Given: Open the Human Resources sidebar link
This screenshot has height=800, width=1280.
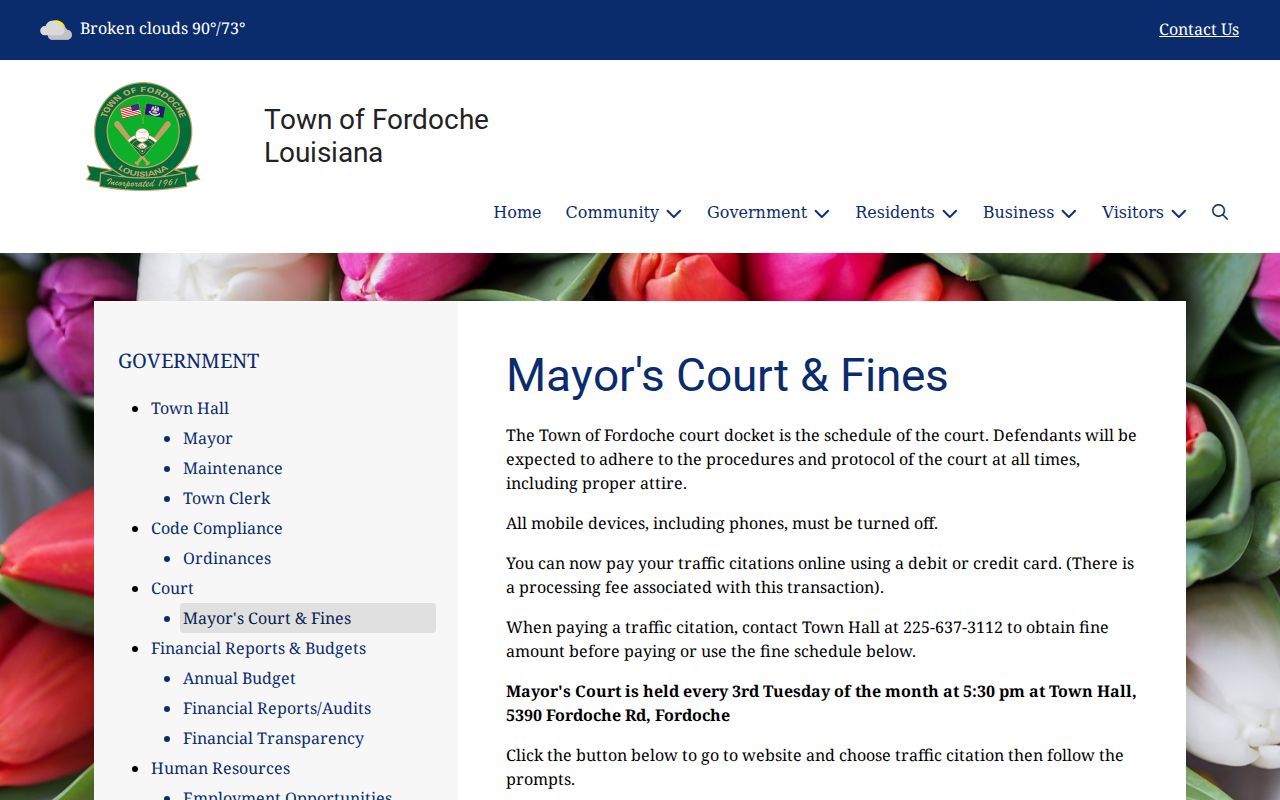Looking at the screenshot, I should pos(220,768).
